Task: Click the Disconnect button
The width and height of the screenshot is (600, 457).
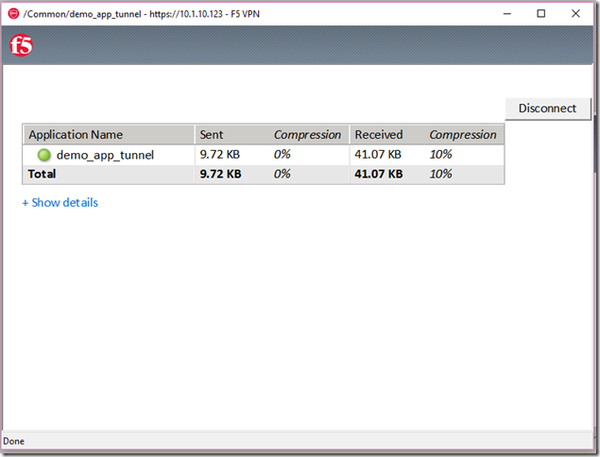Action: click(x=548, y=109)
